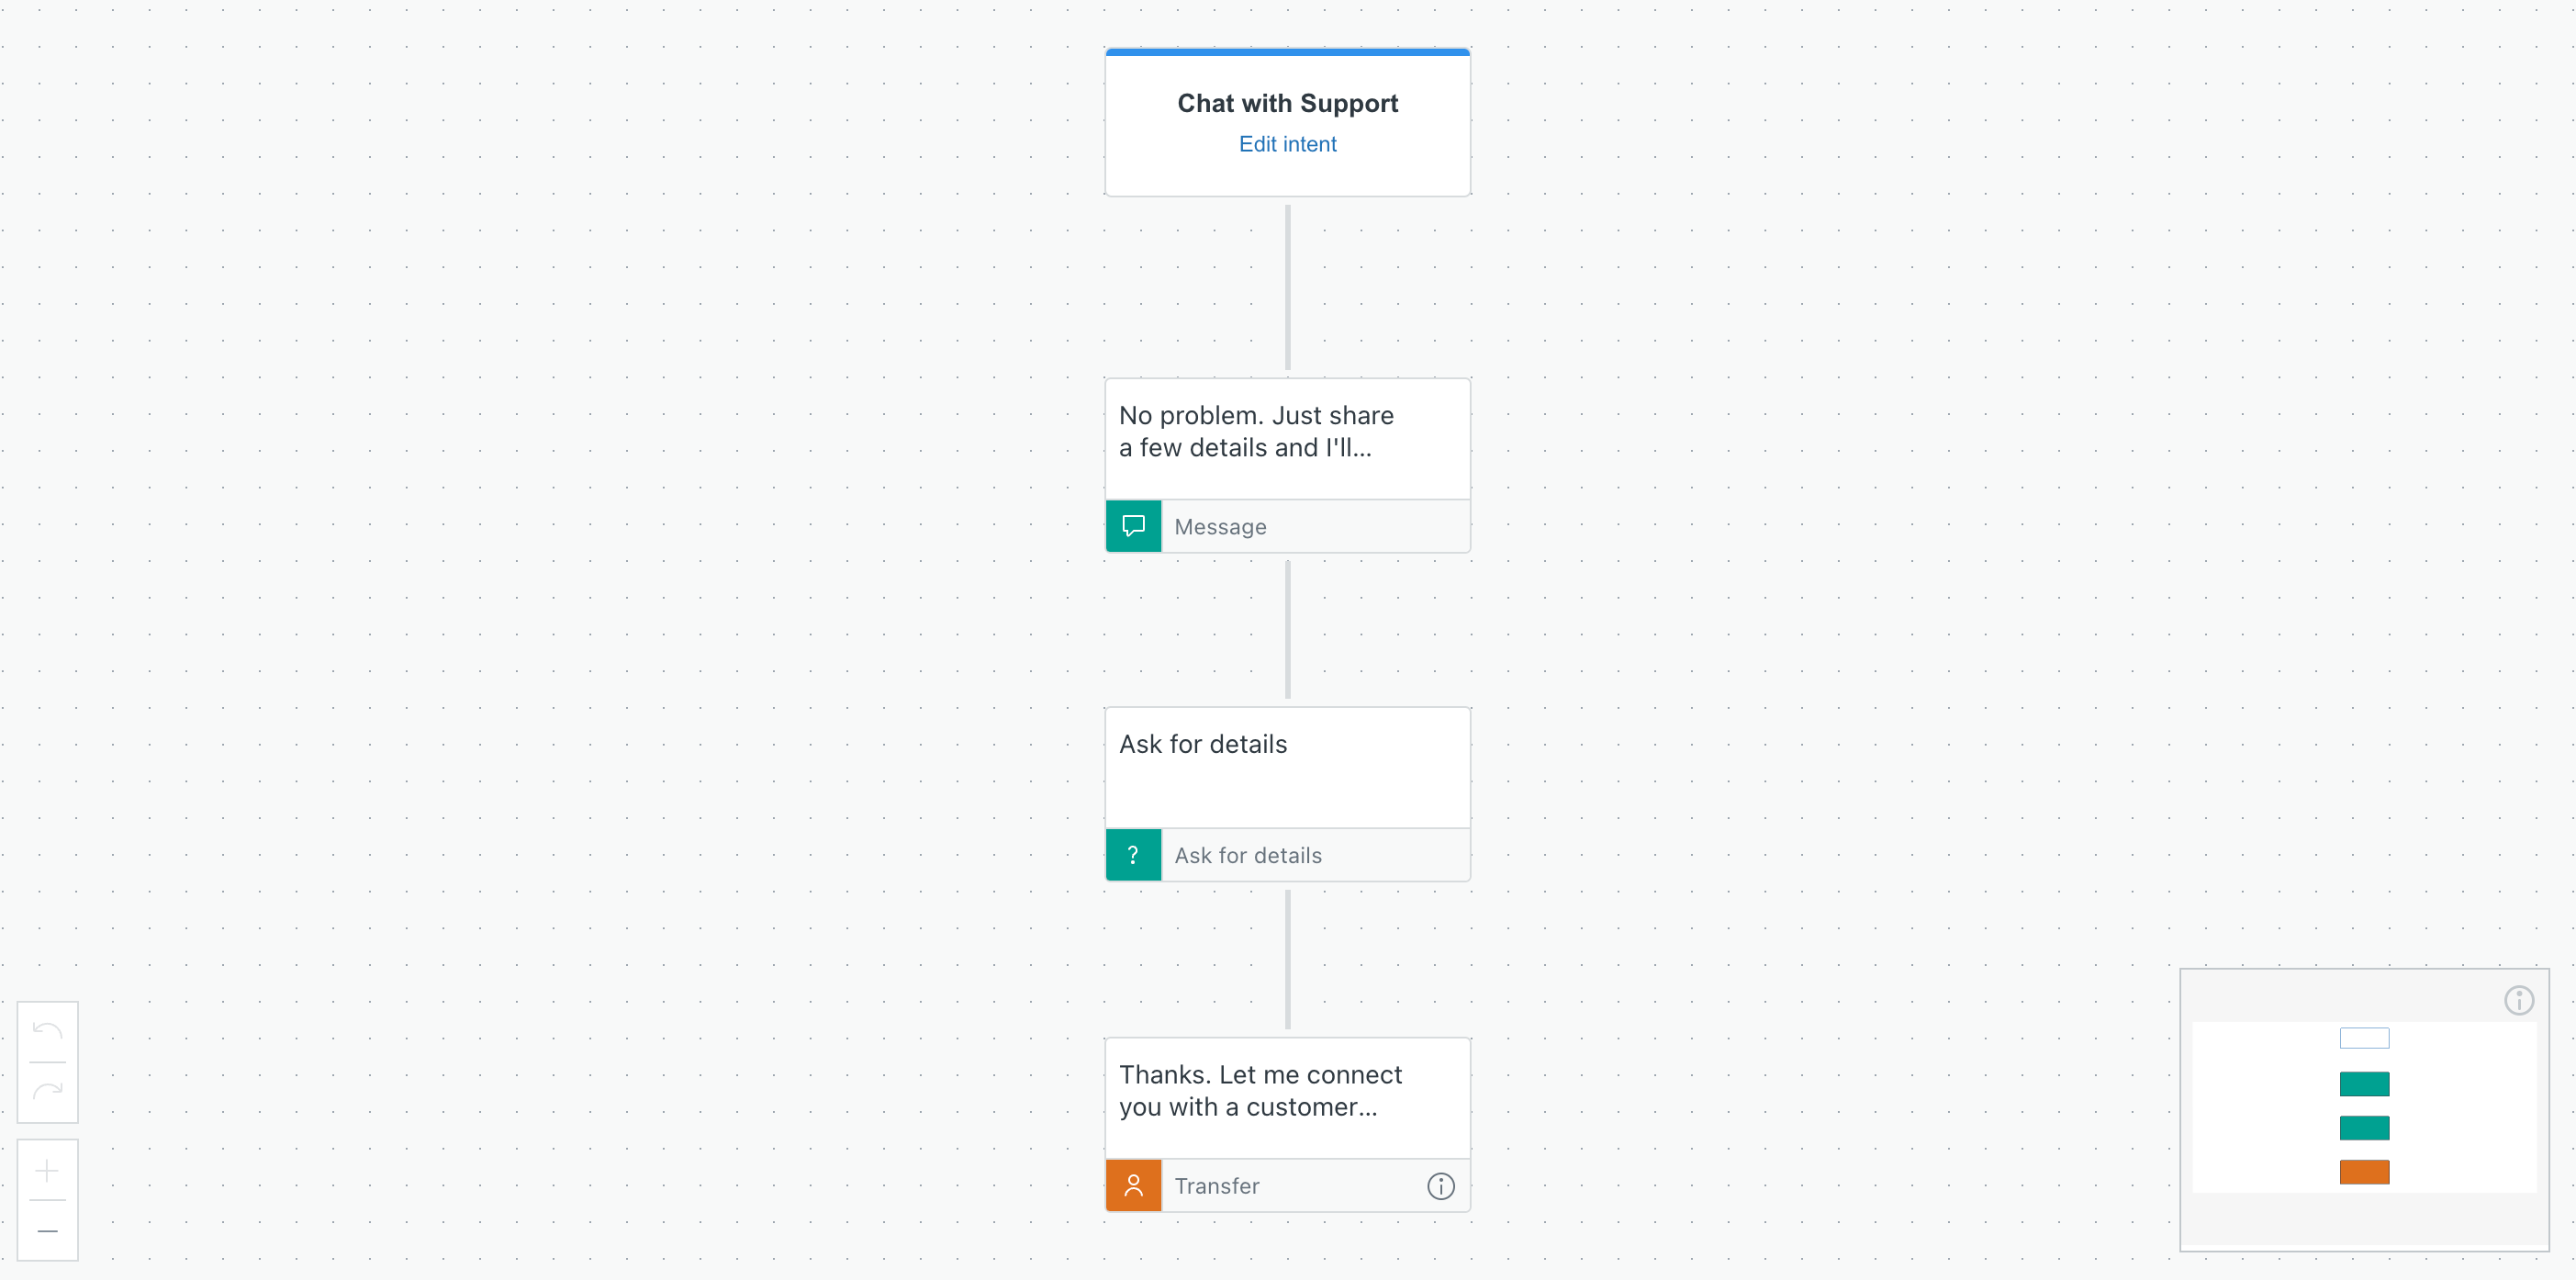Click the Transfer step type label
The height and width of the screenshot is (1280, 2576).
[x=1216, y=1186]
